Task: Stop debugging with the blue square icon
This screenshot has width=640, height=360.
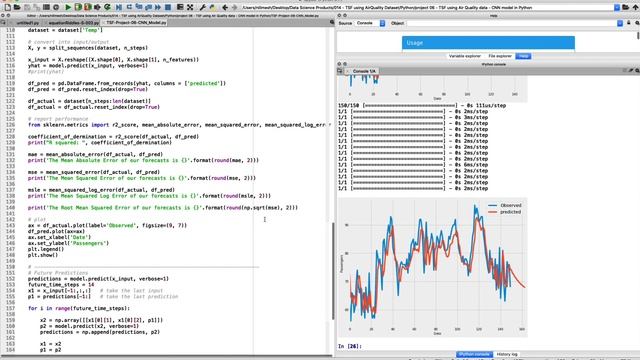Action: click(x=168, y=7)
